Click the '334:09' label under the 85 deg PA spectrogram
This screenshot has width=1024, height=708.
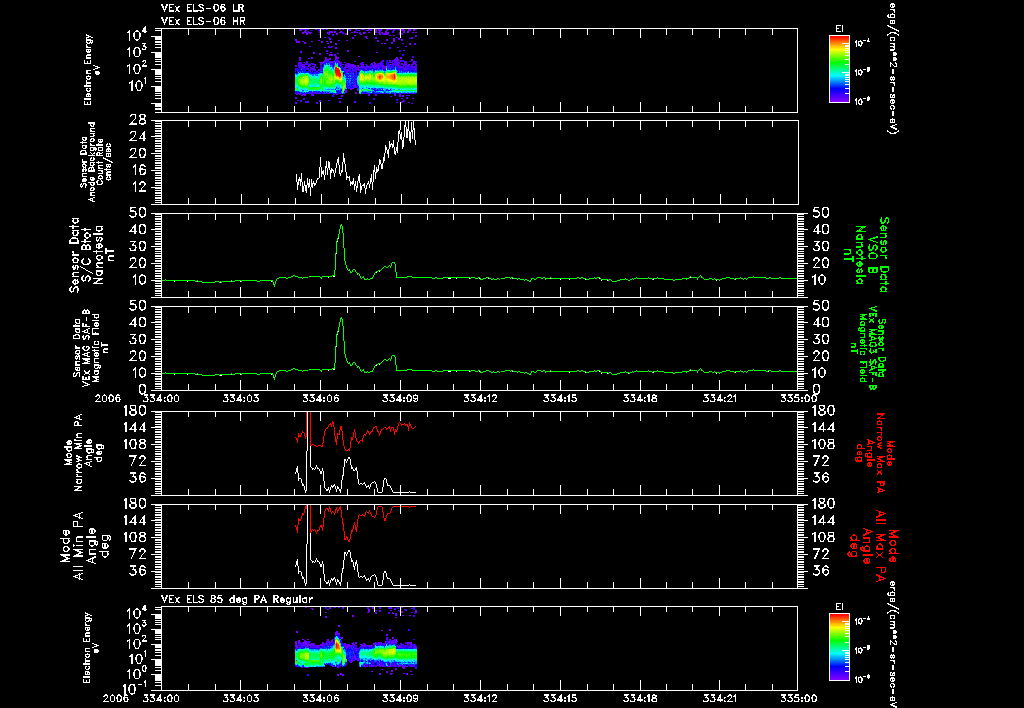[x=400, y=698]
